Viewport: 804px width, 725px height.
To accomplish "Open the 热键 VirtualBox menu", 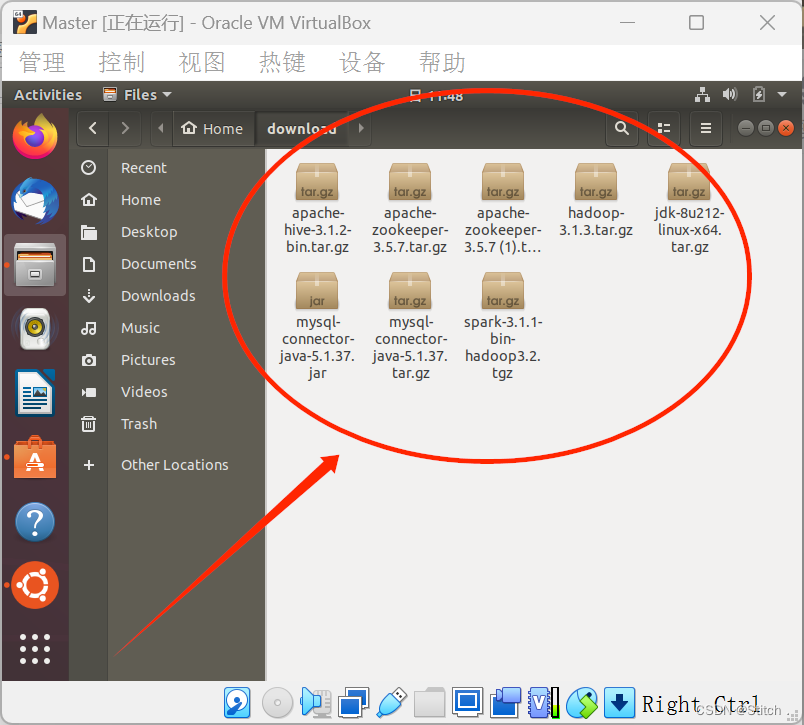I will pos(282,63).
